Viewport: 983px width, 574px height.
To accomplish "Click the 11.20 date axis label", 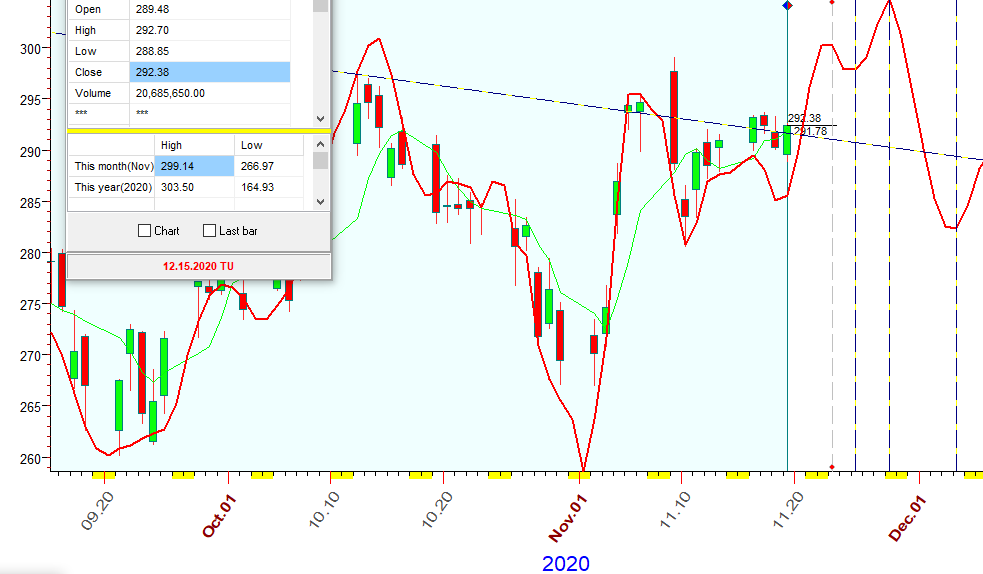I will pyautogui.click(x=788, y=509).
